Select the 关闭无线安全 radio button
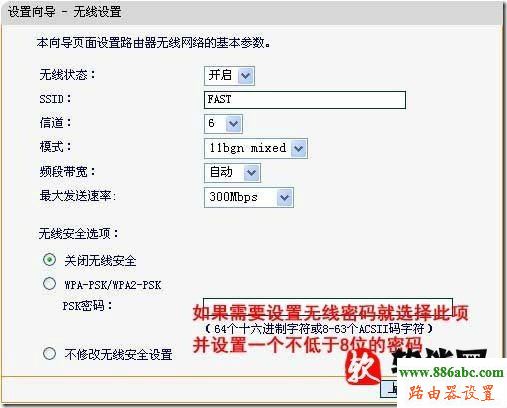507x408 pixels. (x=49, y=260)
